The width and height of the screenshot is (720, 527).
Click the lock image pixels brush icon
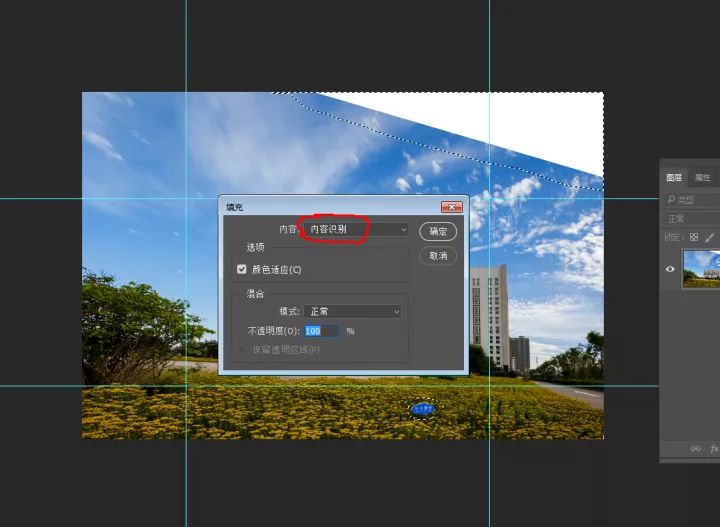[709, 237]
